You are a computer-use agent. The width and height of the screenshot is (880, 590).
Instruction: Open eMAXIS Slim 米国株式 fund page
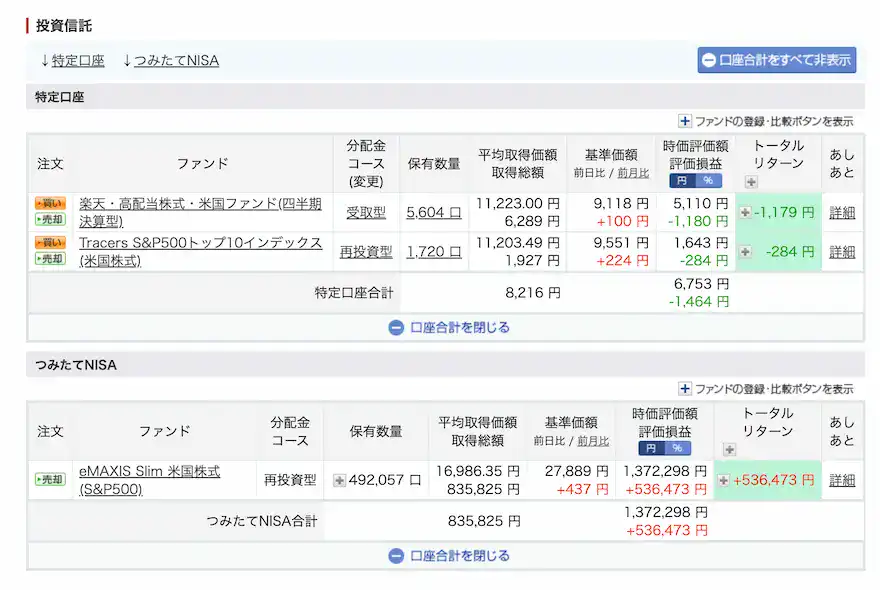tap(150, 480)
